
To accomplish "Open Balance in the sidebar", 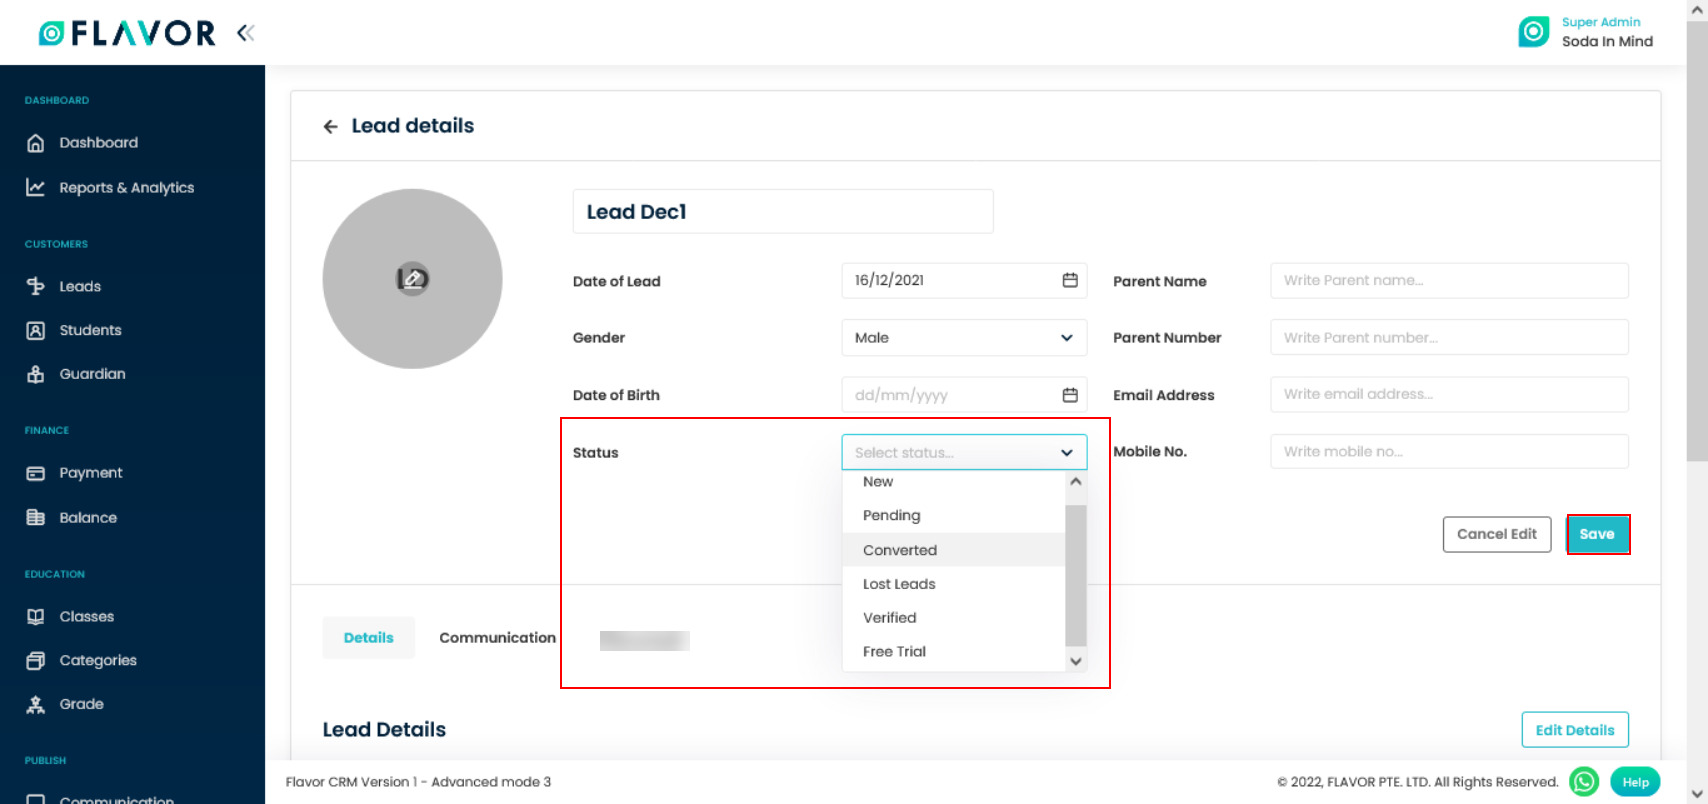I will [x=88, y=517].
